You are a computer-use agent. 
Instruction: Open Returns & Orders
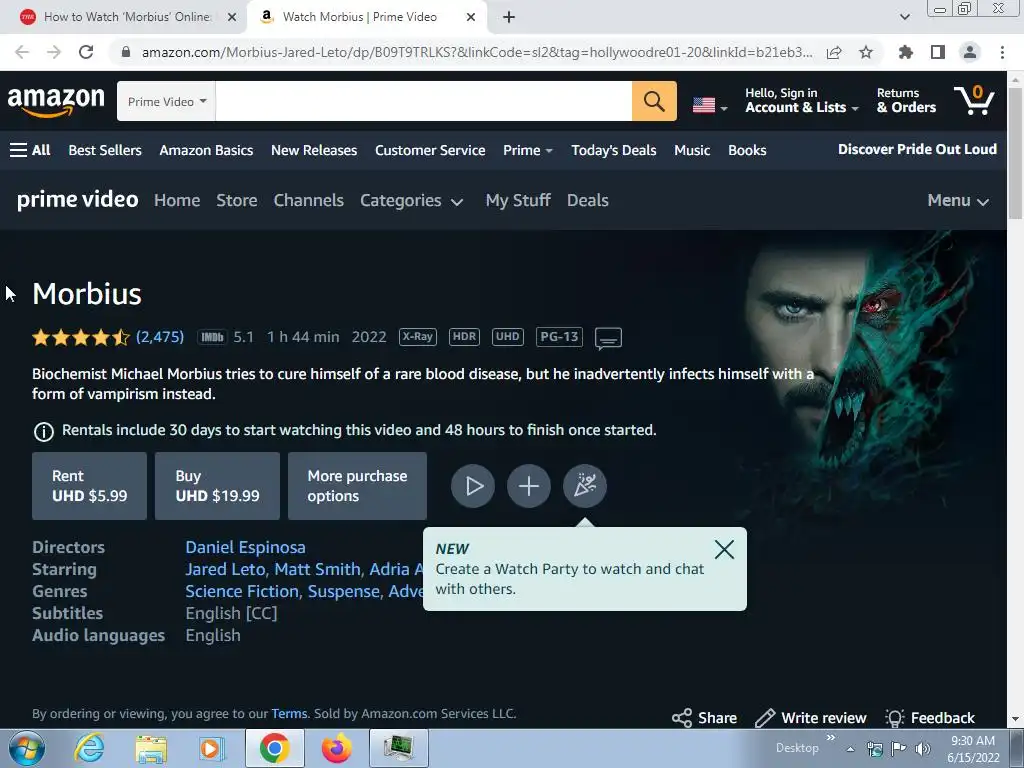(906, 101)
